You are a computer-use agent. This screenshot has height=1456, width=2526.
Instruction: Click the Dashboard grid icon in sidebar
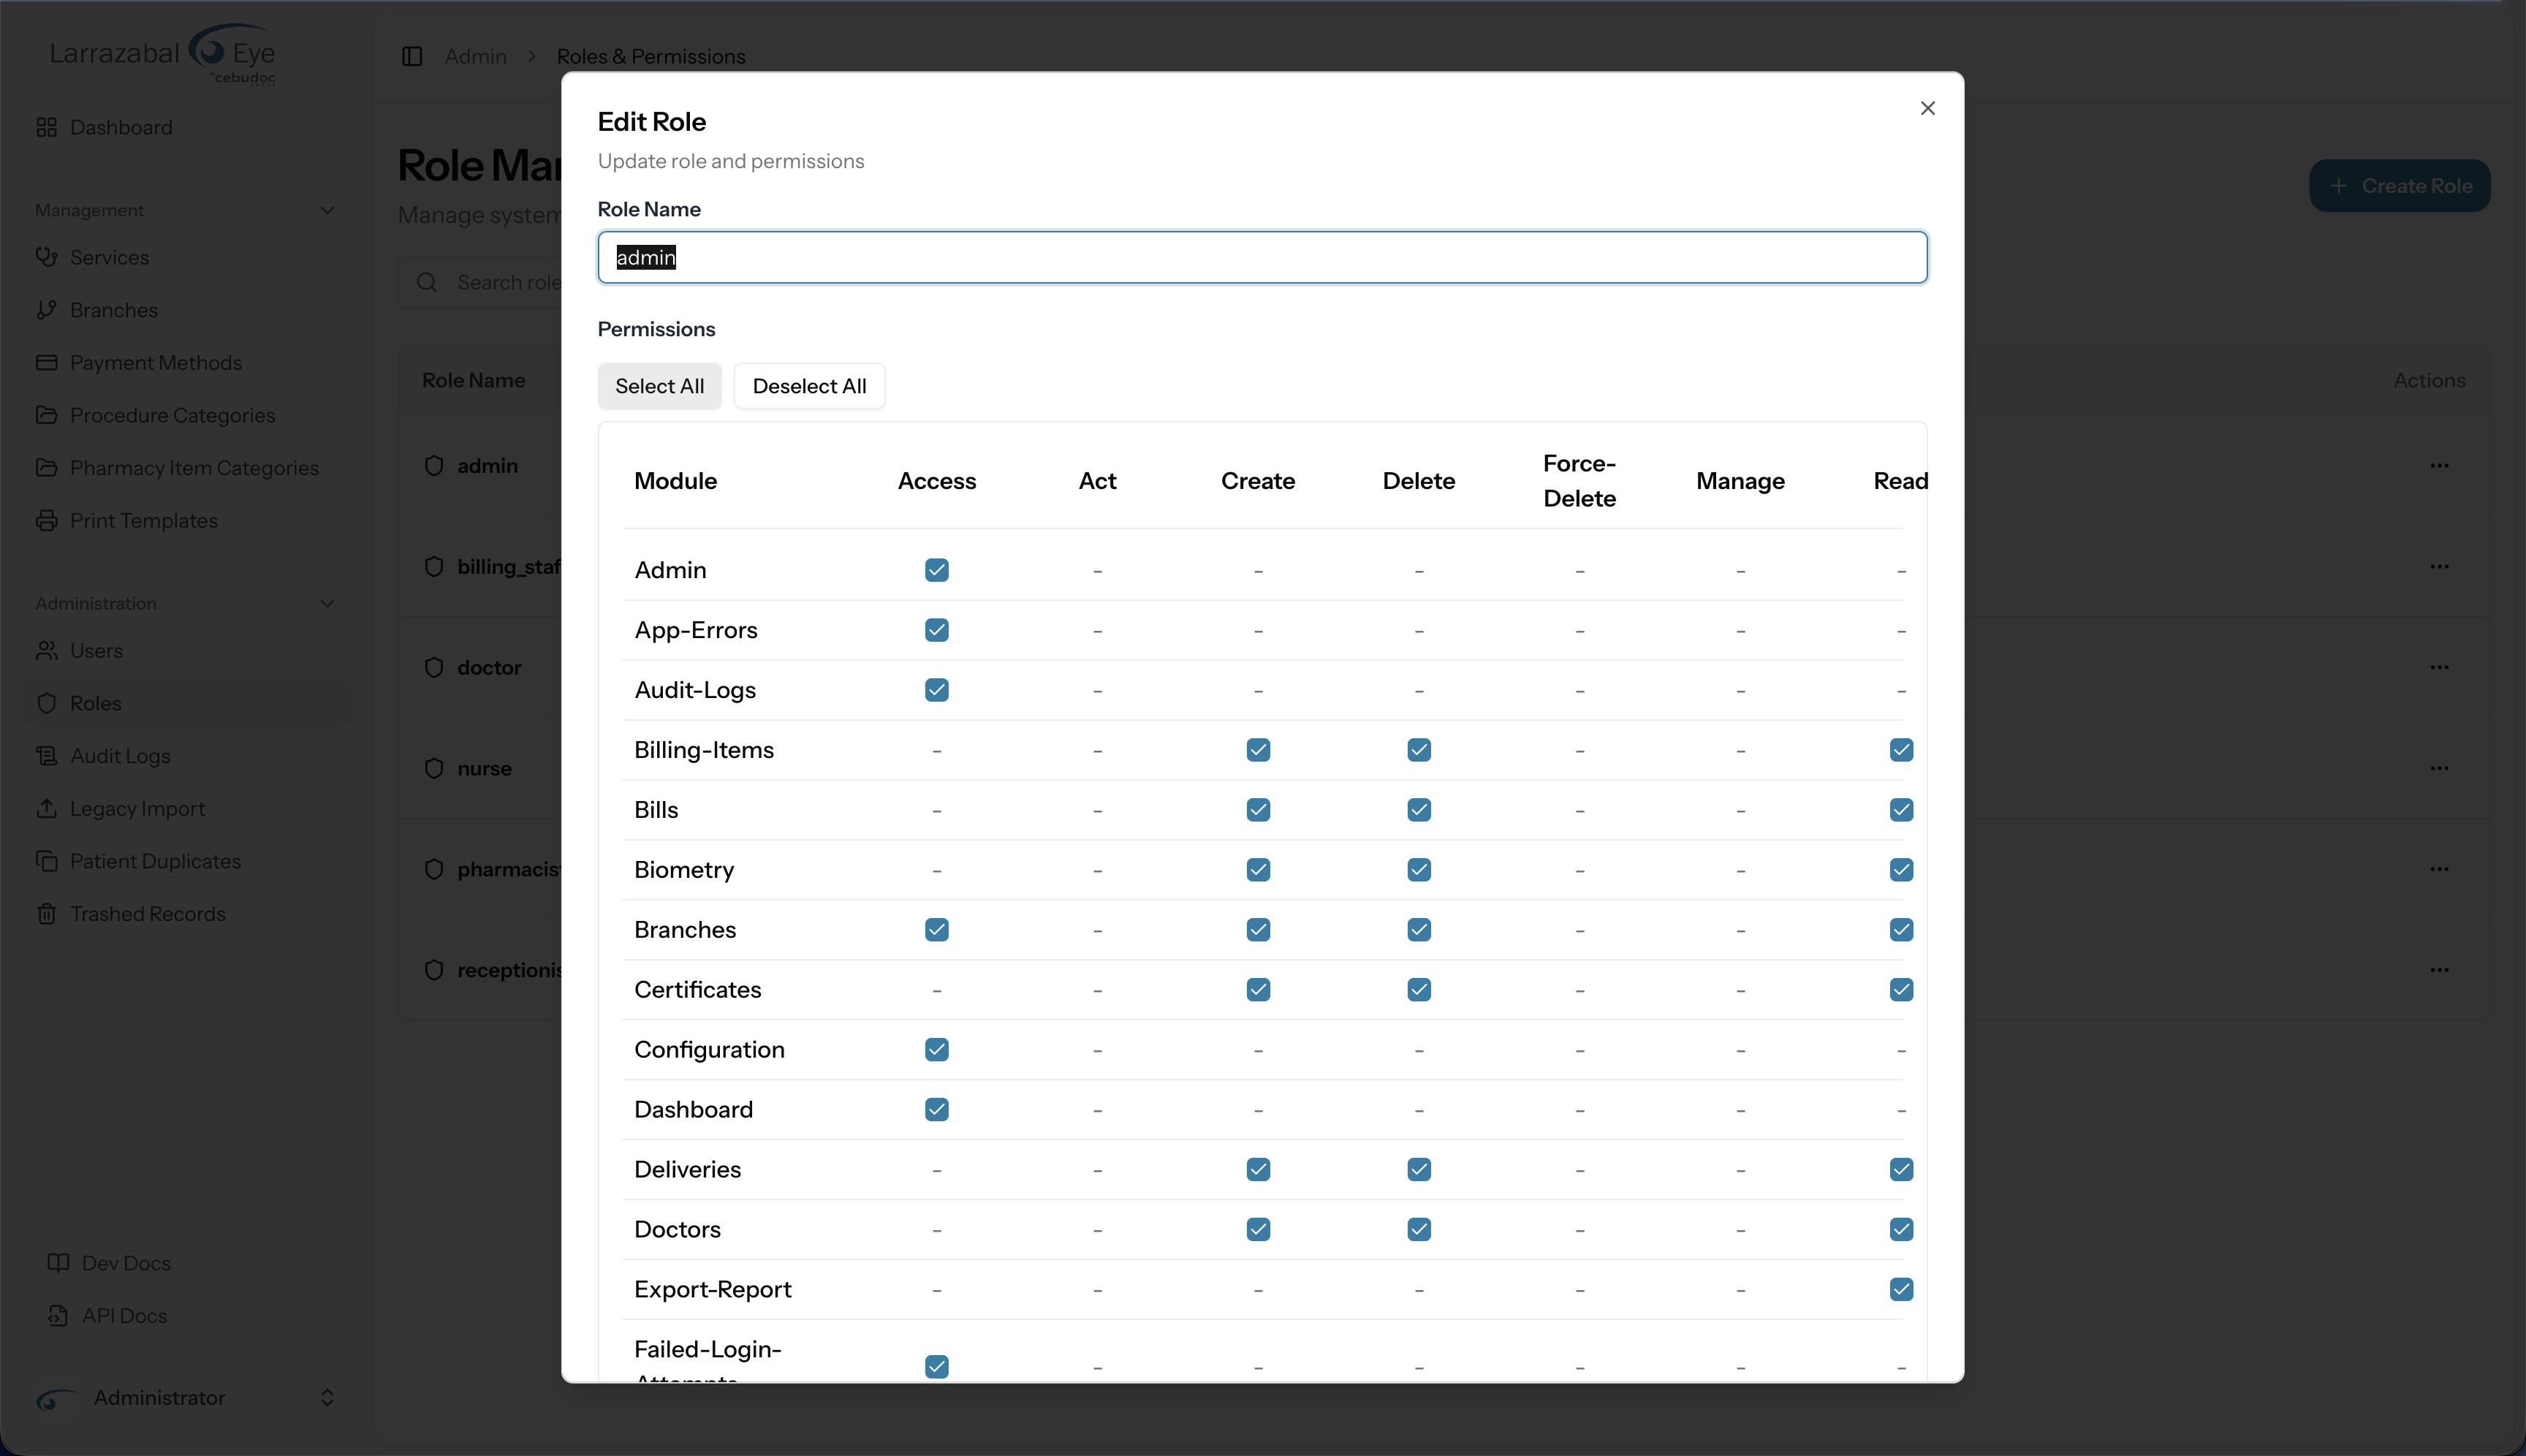pyautogui.click(x=46, y=127)
